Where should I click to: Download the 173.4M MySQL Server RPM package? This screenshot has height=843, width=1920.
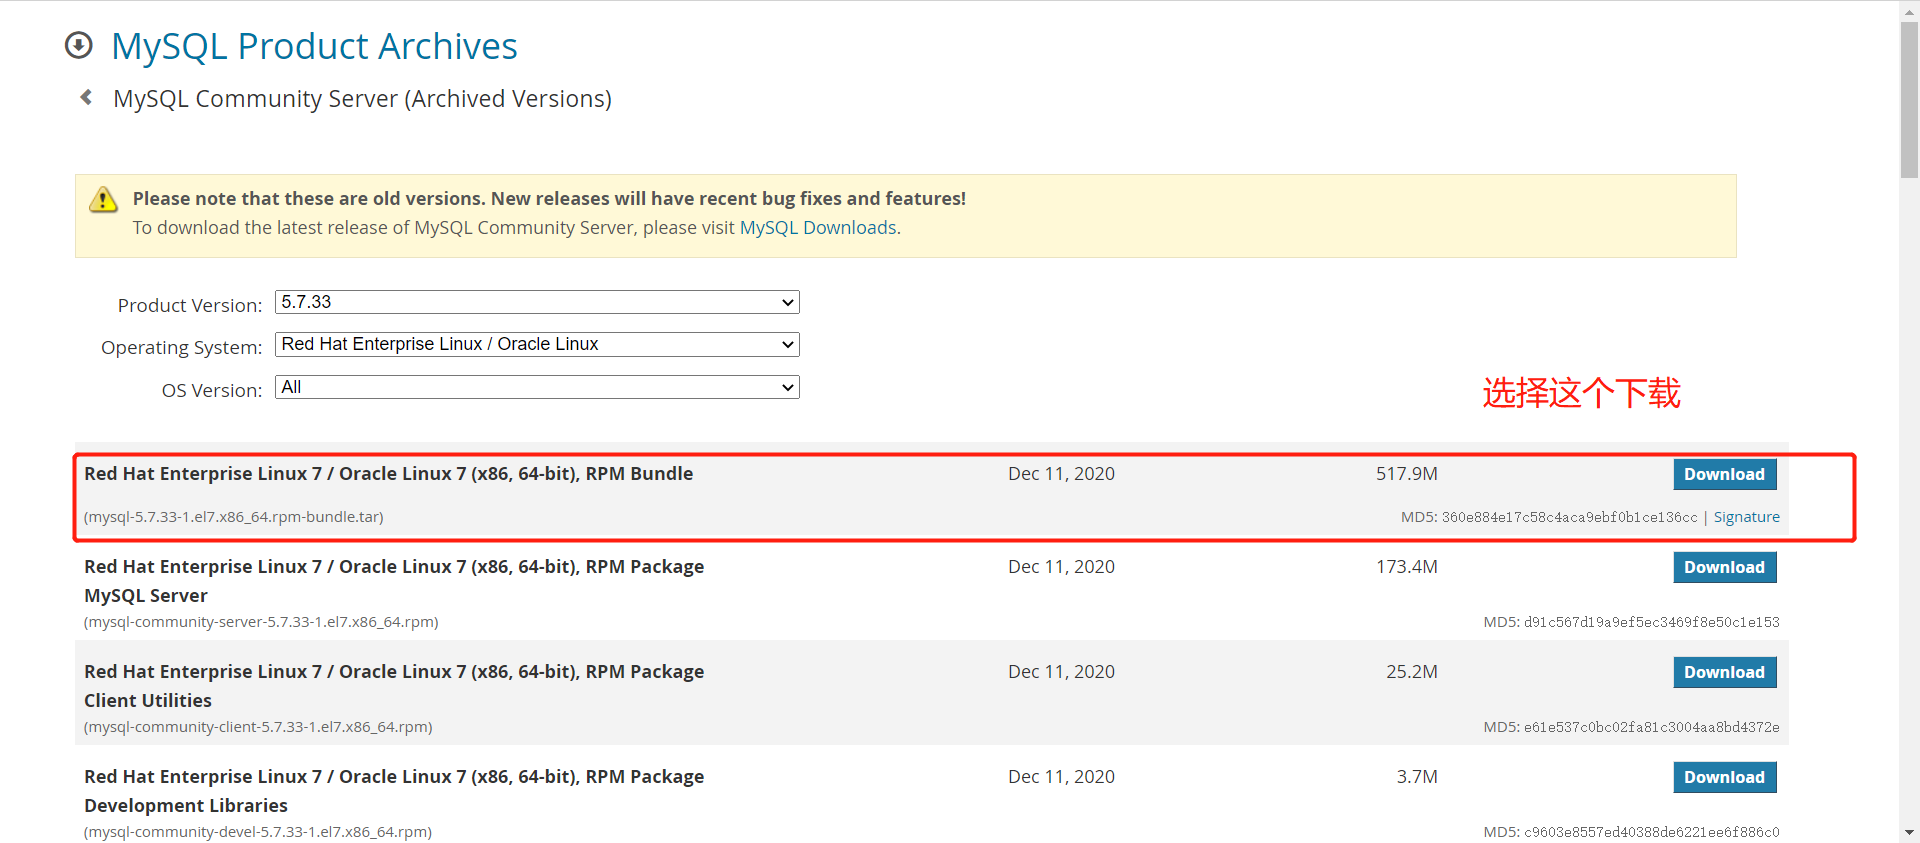(1725, 567)
